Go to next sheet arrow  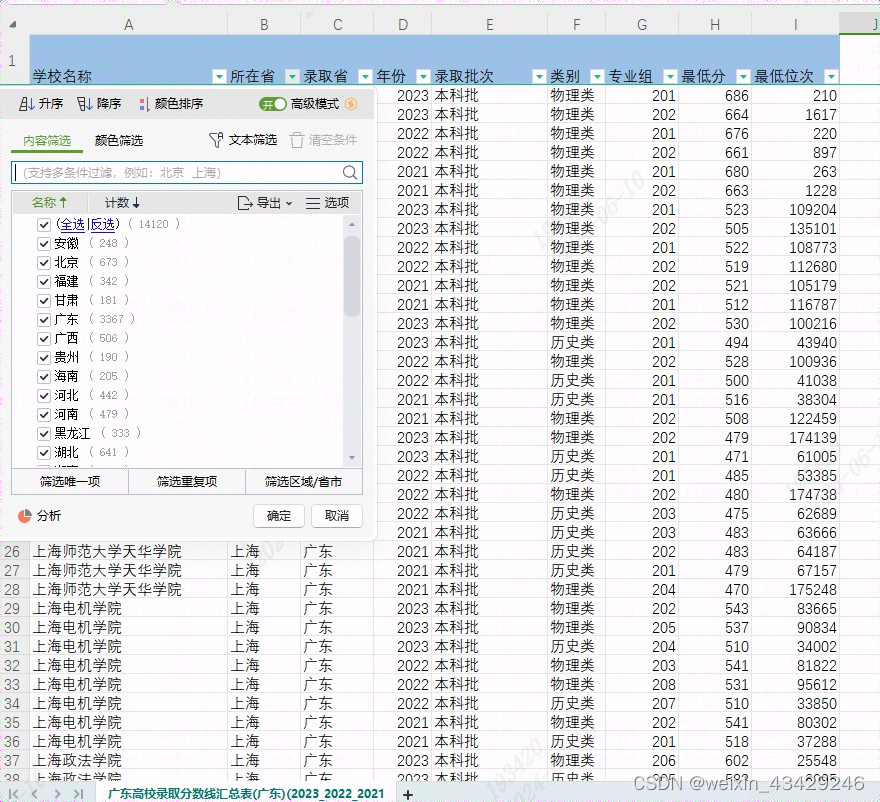point(57,794)
